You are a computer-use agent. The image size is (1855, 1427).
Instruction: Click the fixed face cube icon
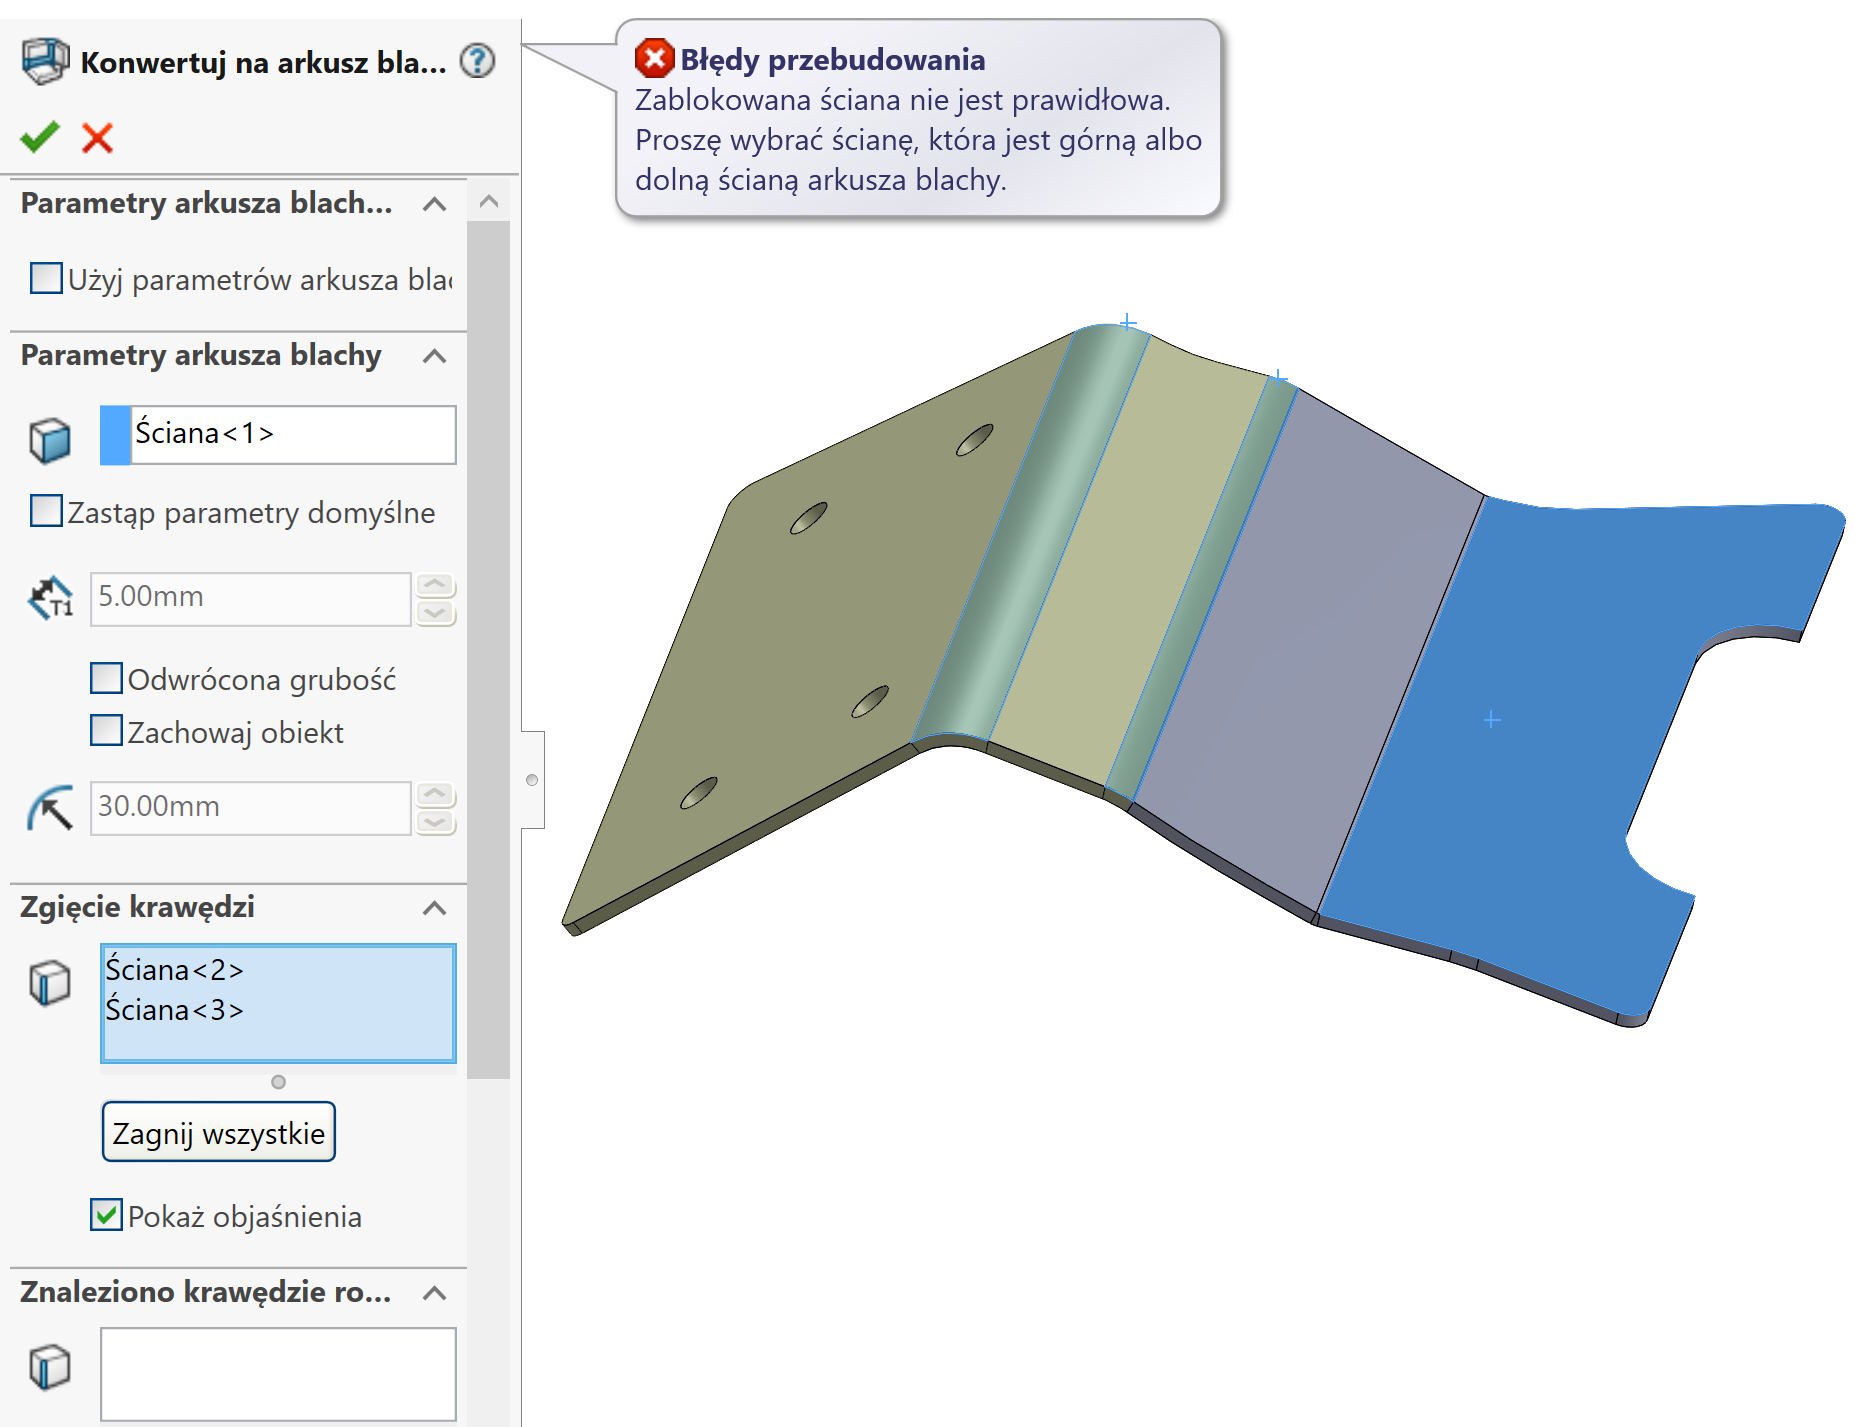[x=49, y=440]
